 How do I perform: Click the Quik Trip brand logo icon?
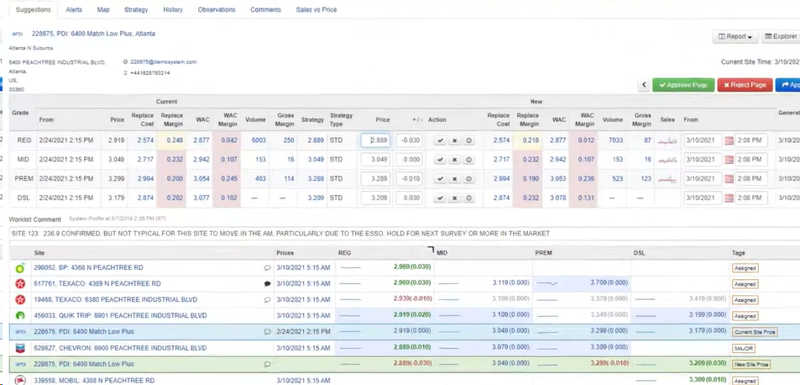click(x=20, y=316)
